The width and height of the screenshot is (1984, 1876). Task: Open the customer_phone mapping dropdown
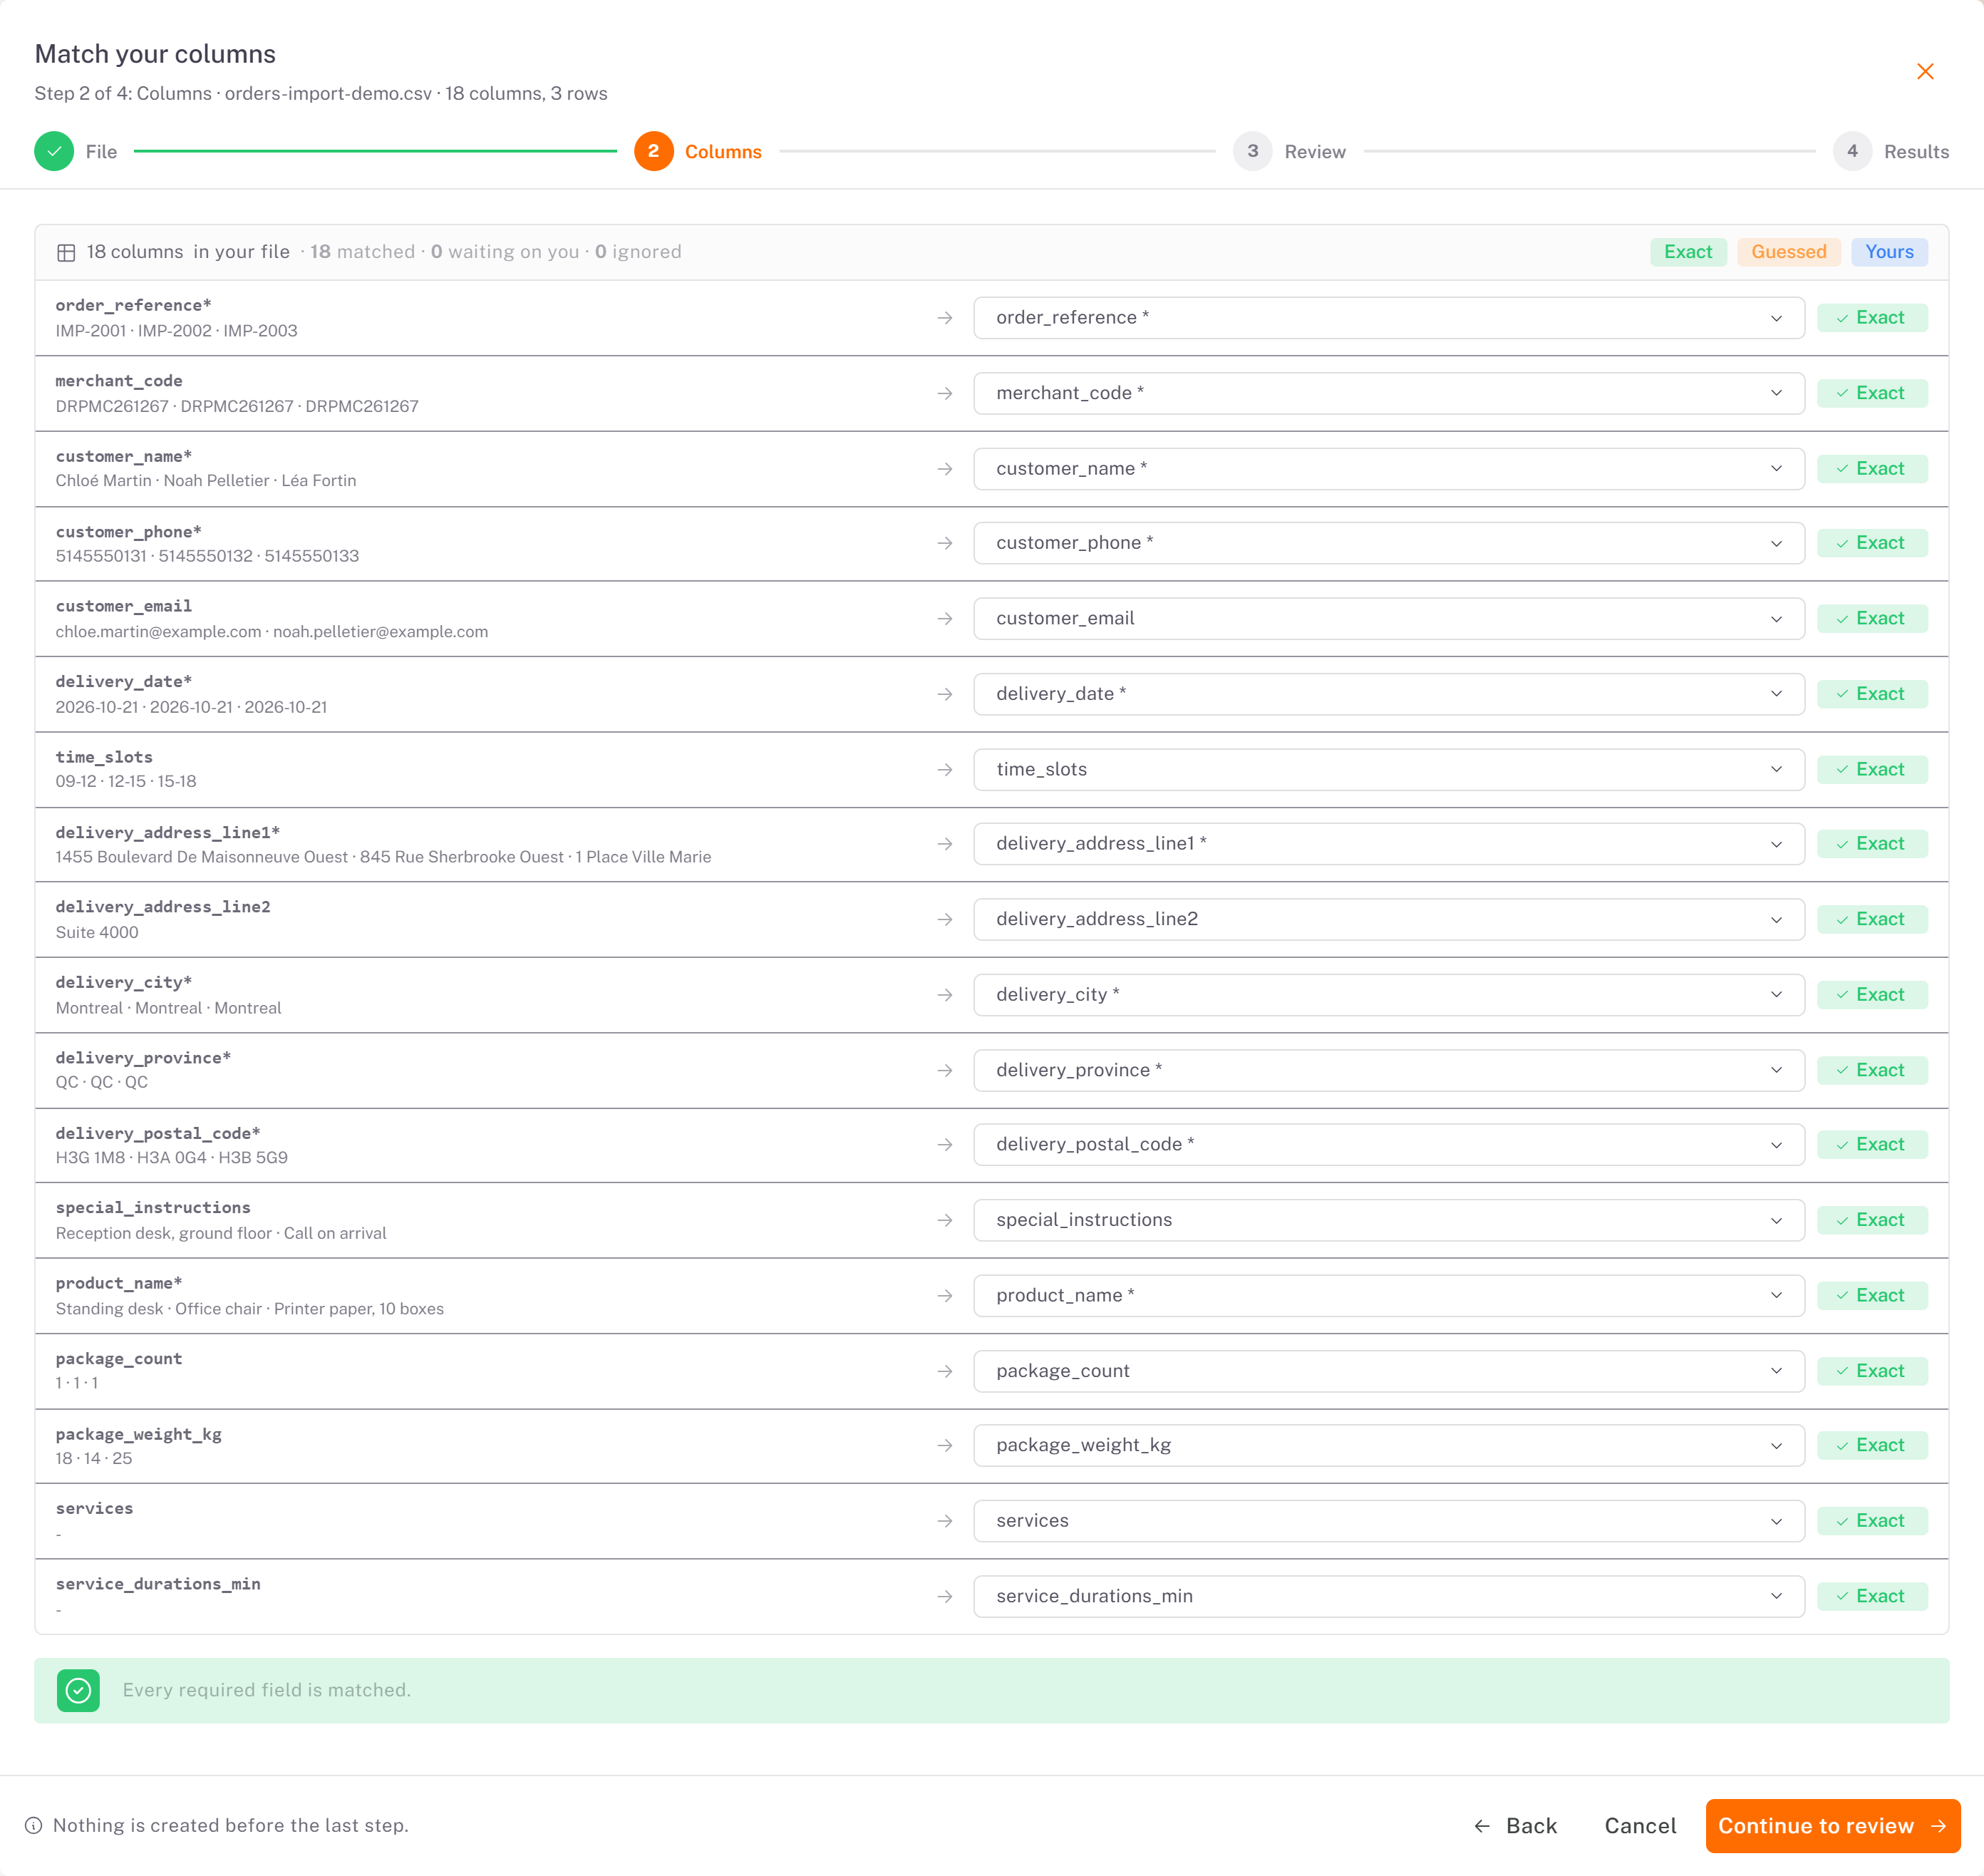coord(1389,543)
